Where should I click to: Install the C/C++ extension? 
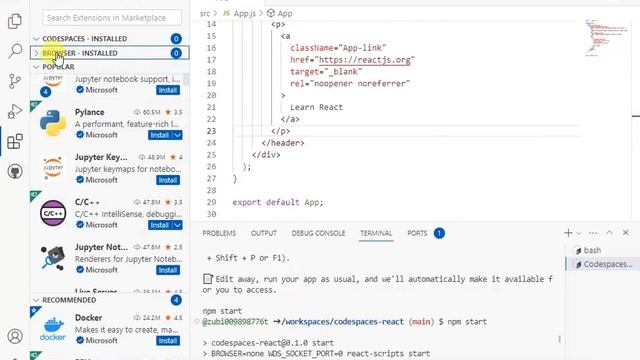[x=160, y=225]
